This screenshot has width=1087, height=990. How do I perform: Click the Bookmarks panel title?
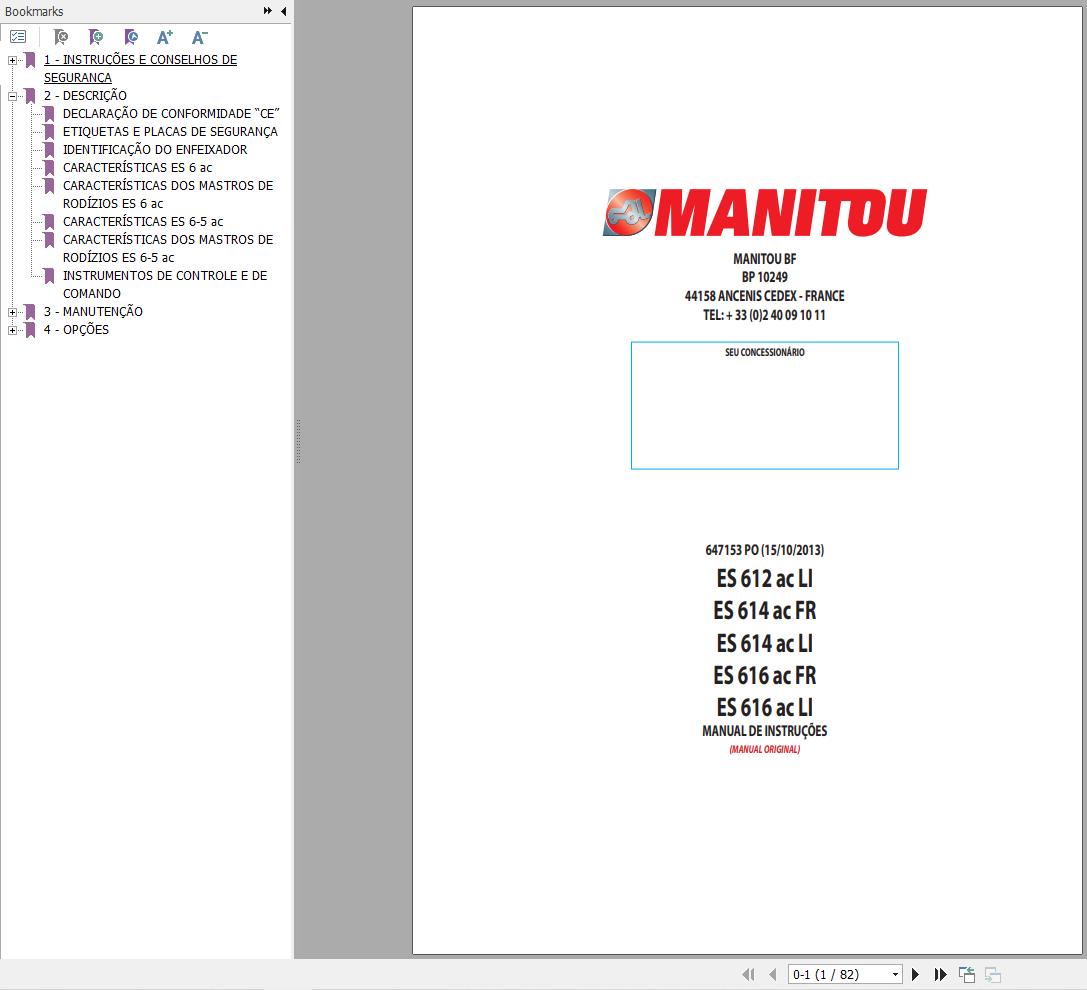tap(34, 11)
